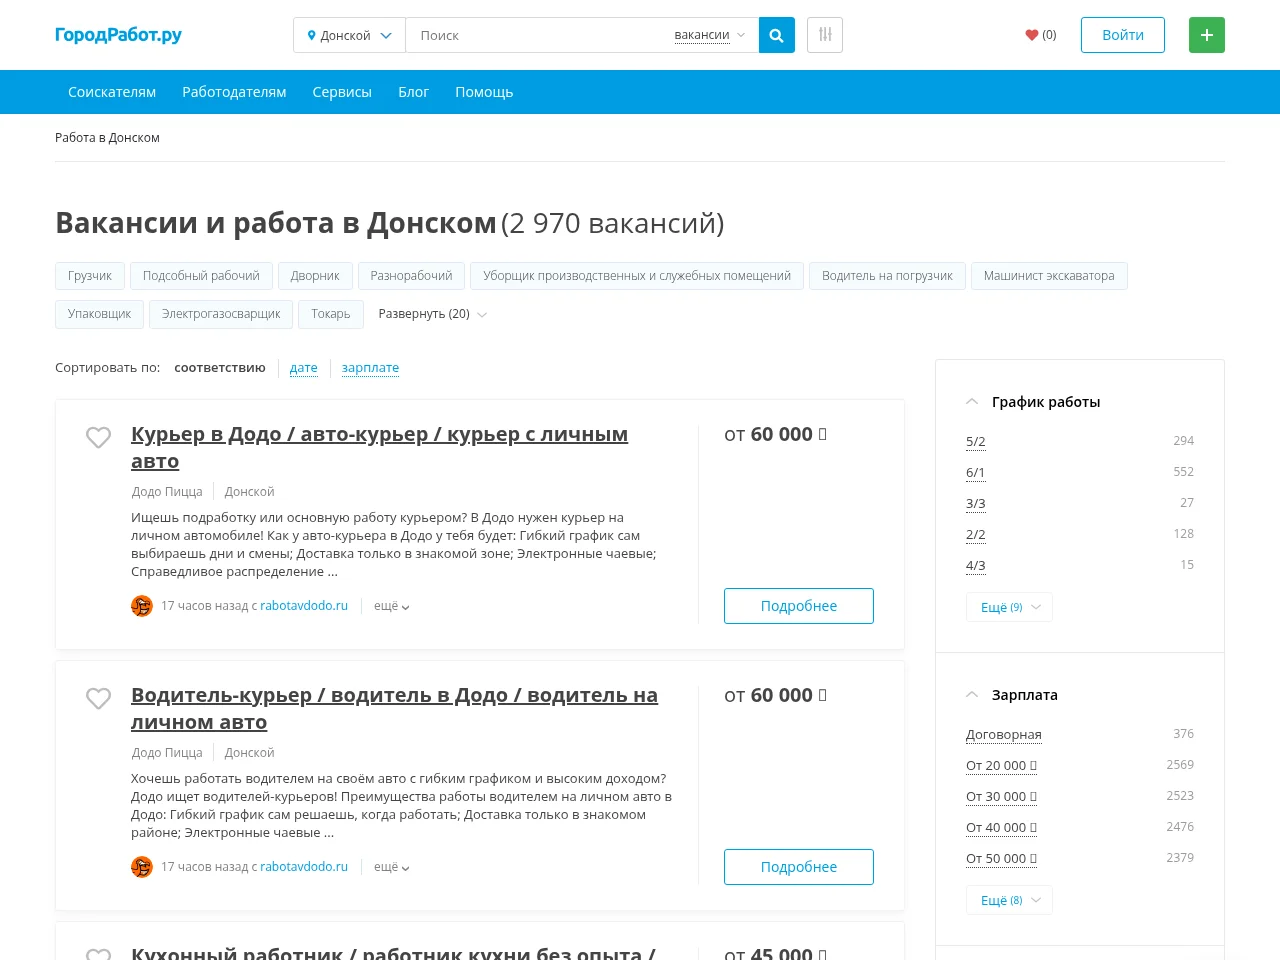The image size is (1280, 960).
Task: Select the Электрогазосварщик tag
Action: tap(221, 314)
